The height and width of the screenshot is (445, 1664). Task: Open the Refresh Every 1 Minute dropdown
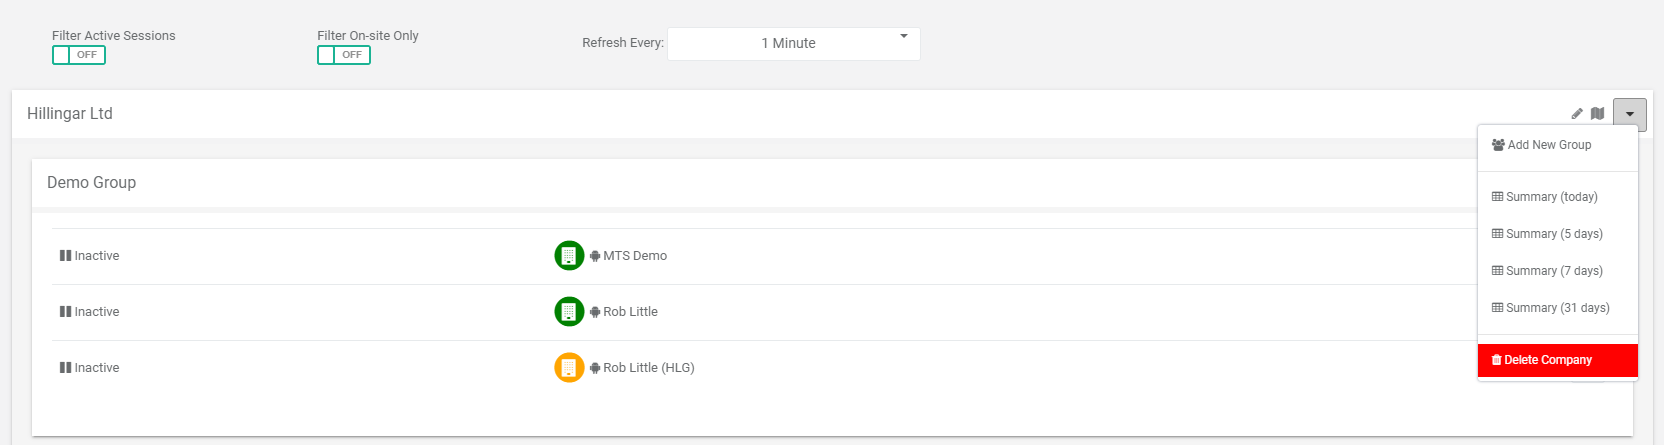click(x=794, y=43)
